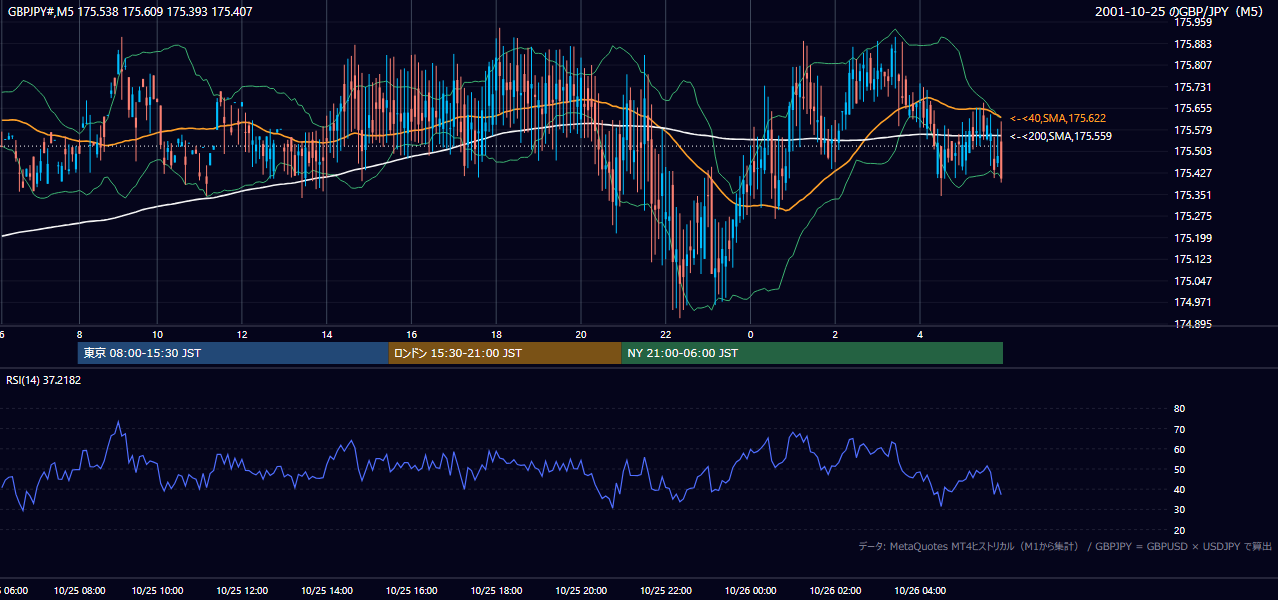Image resolution: width=1278 pixels, height=600 pixels.
Task: Click hour marker 0 under price chart
Action: click(750, 334)
